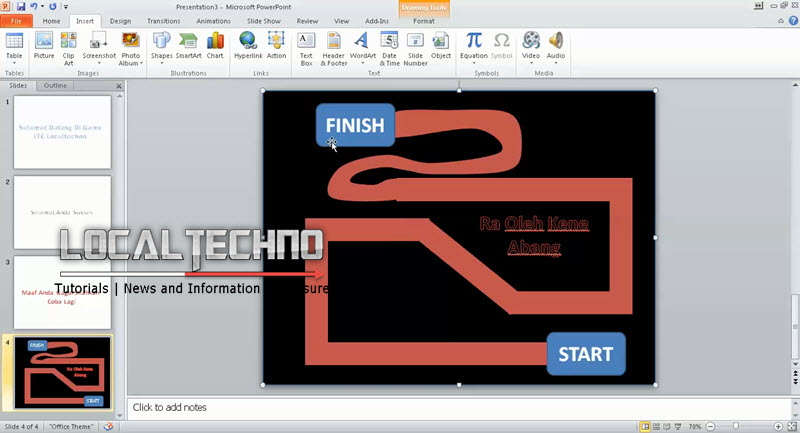
Task: Open the View tab
Action: pyautogui.click(x=341, y=21)
